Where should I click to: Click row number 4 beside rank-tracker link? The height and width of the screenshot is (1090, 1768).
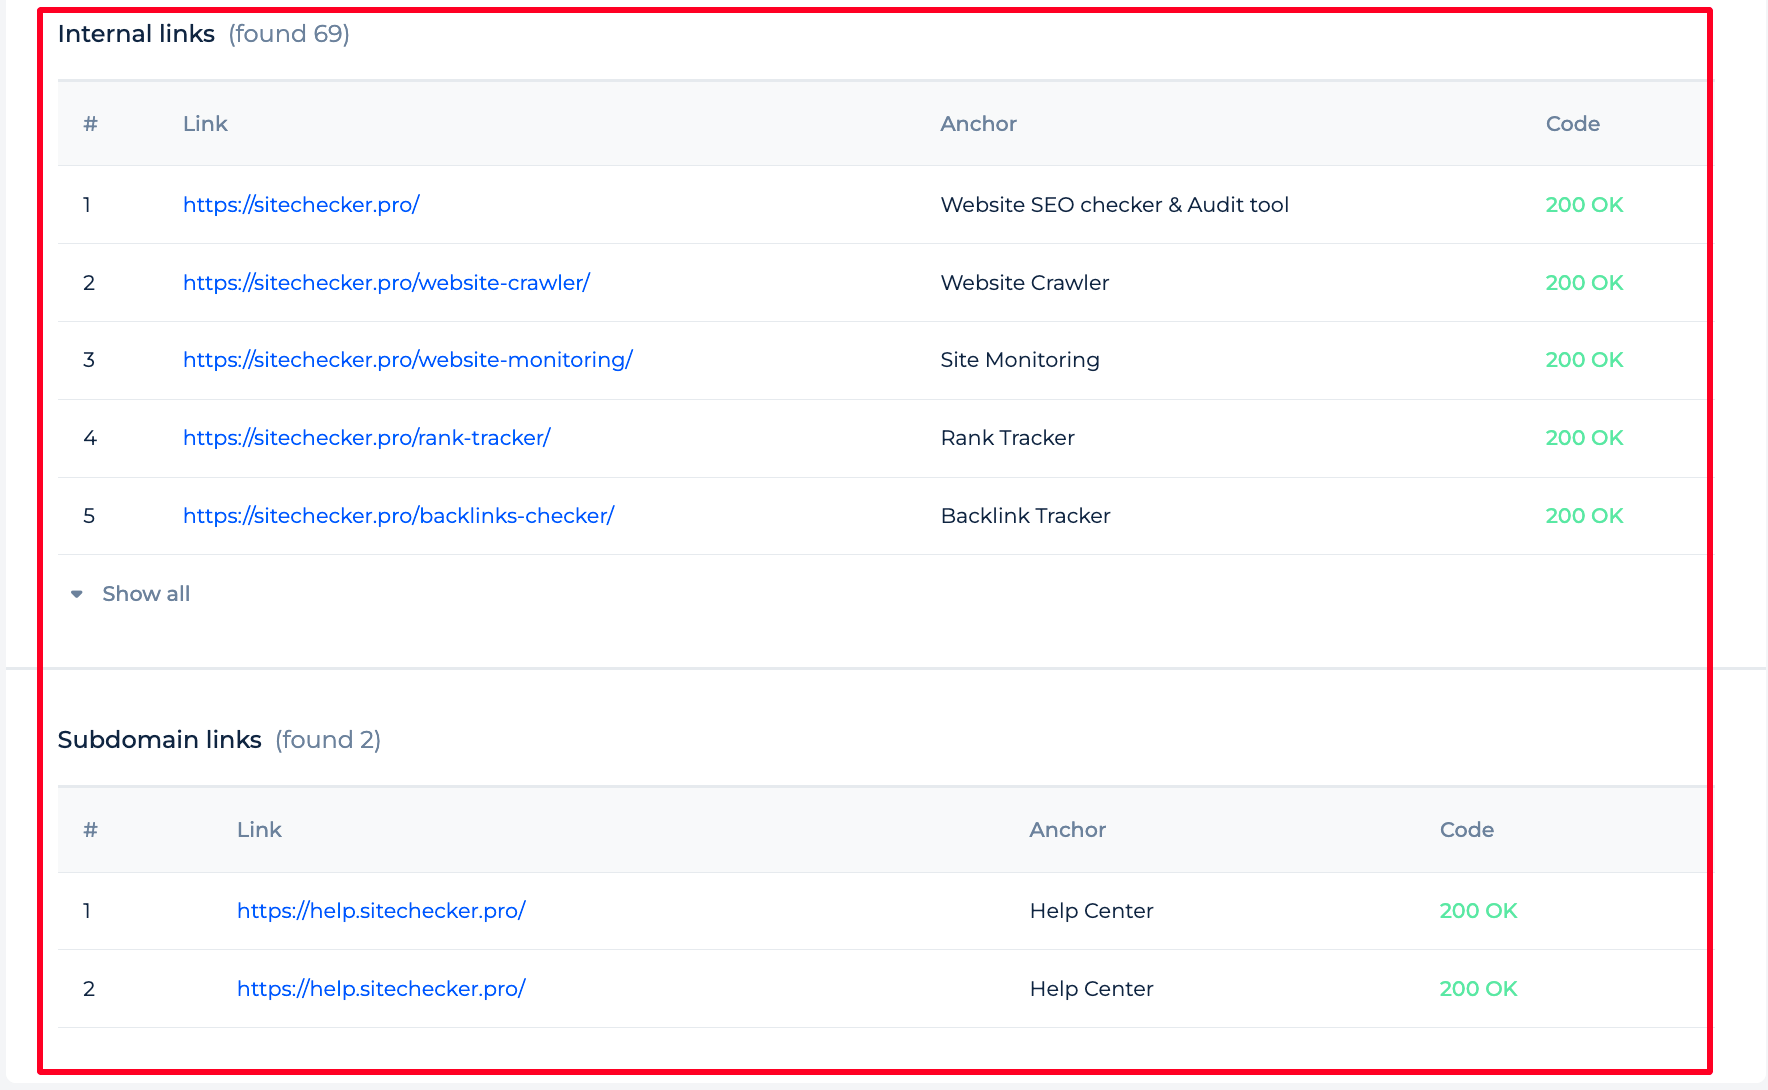click(90, 438)
